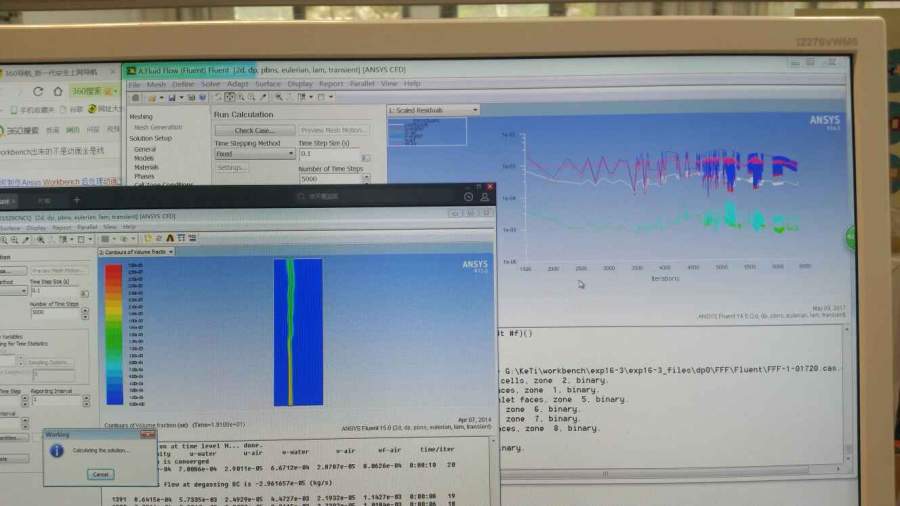
Task: Open the Adapt menu in rear Fluent window
Action: click(237, 84)
